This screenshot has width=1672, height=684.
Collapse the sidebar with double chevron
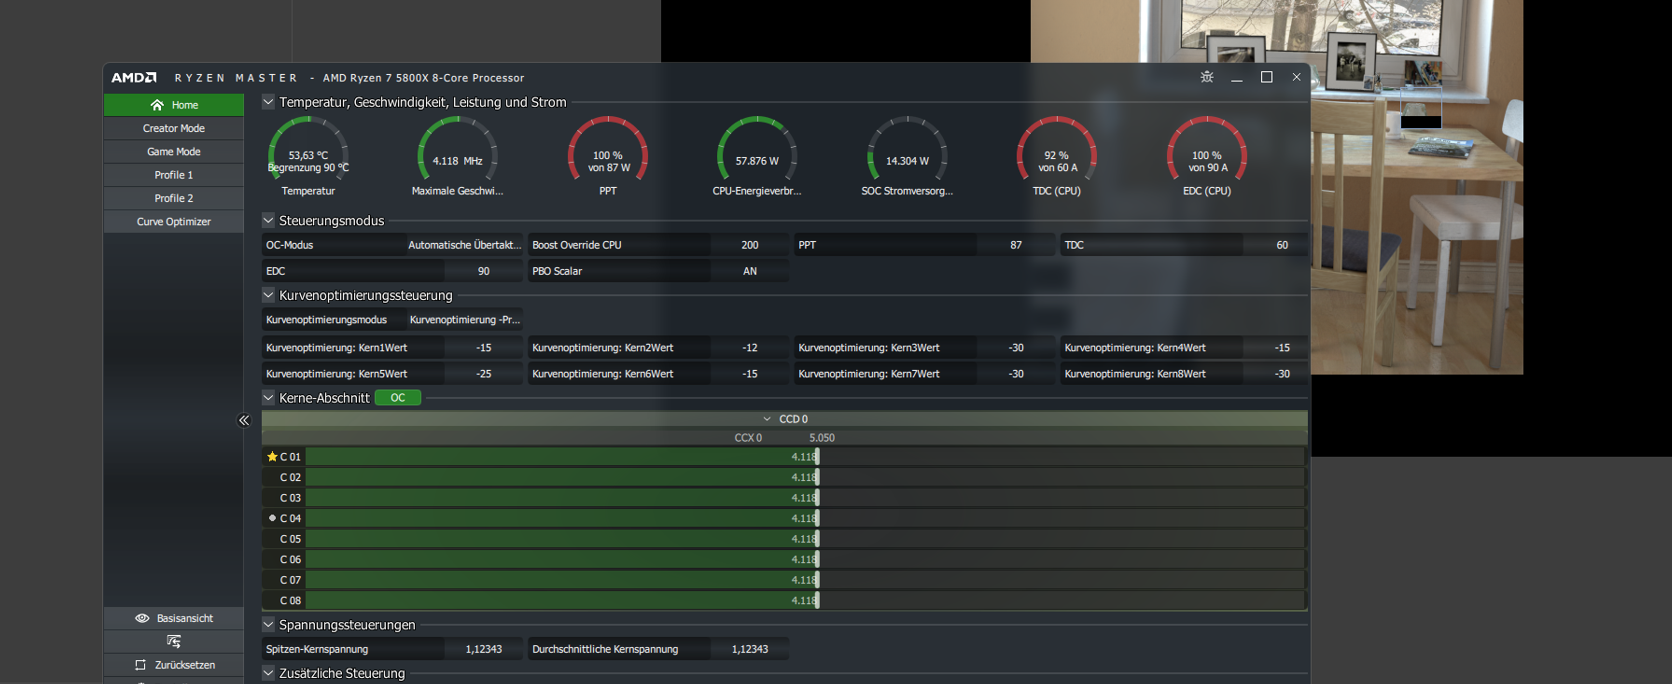[x=244, y=421]
